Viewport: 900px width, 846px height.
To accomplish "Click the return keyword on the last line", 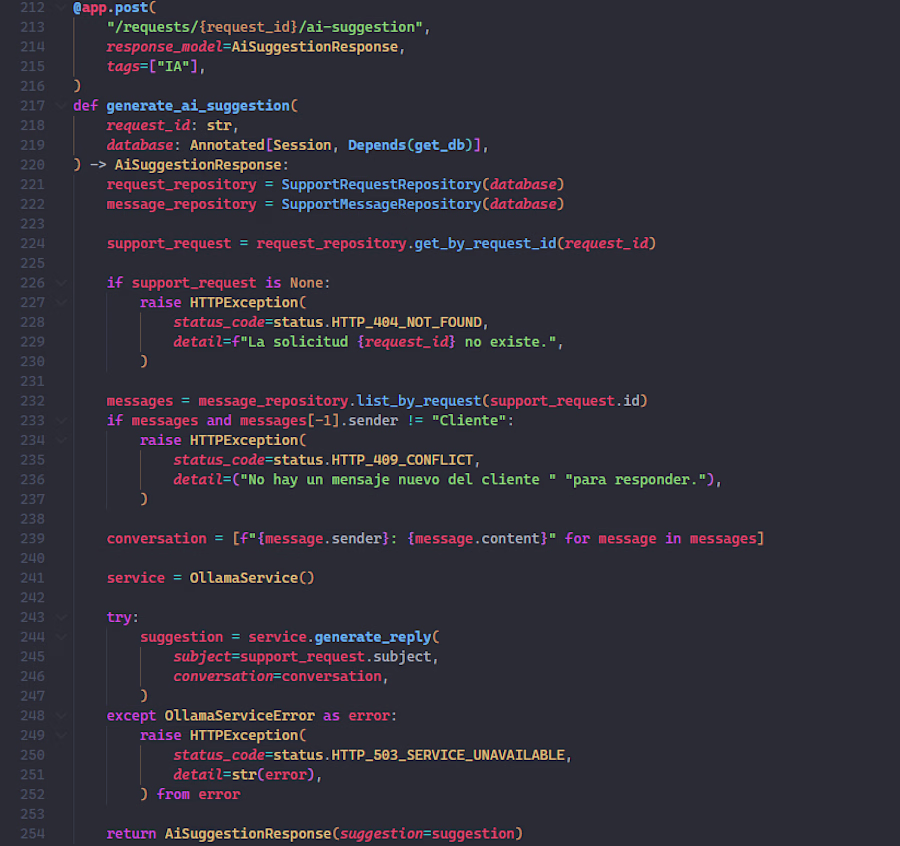I will click(131, 833).
